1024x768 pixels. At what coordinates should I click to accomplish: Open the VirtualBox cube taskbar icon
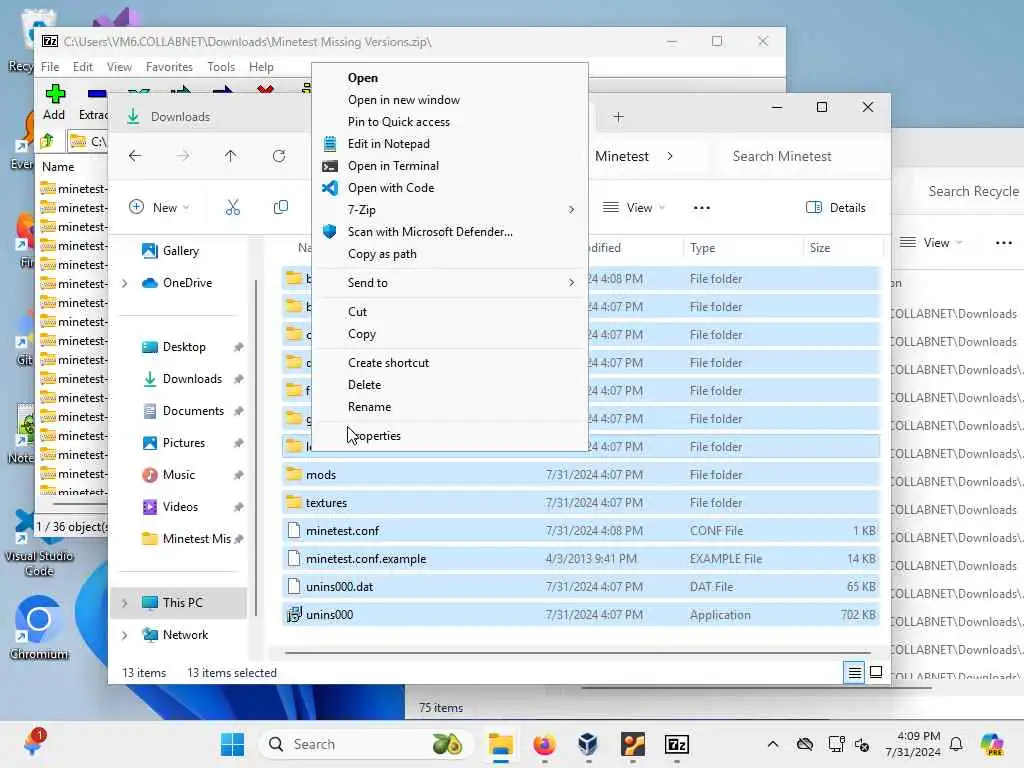click(588, 744)
